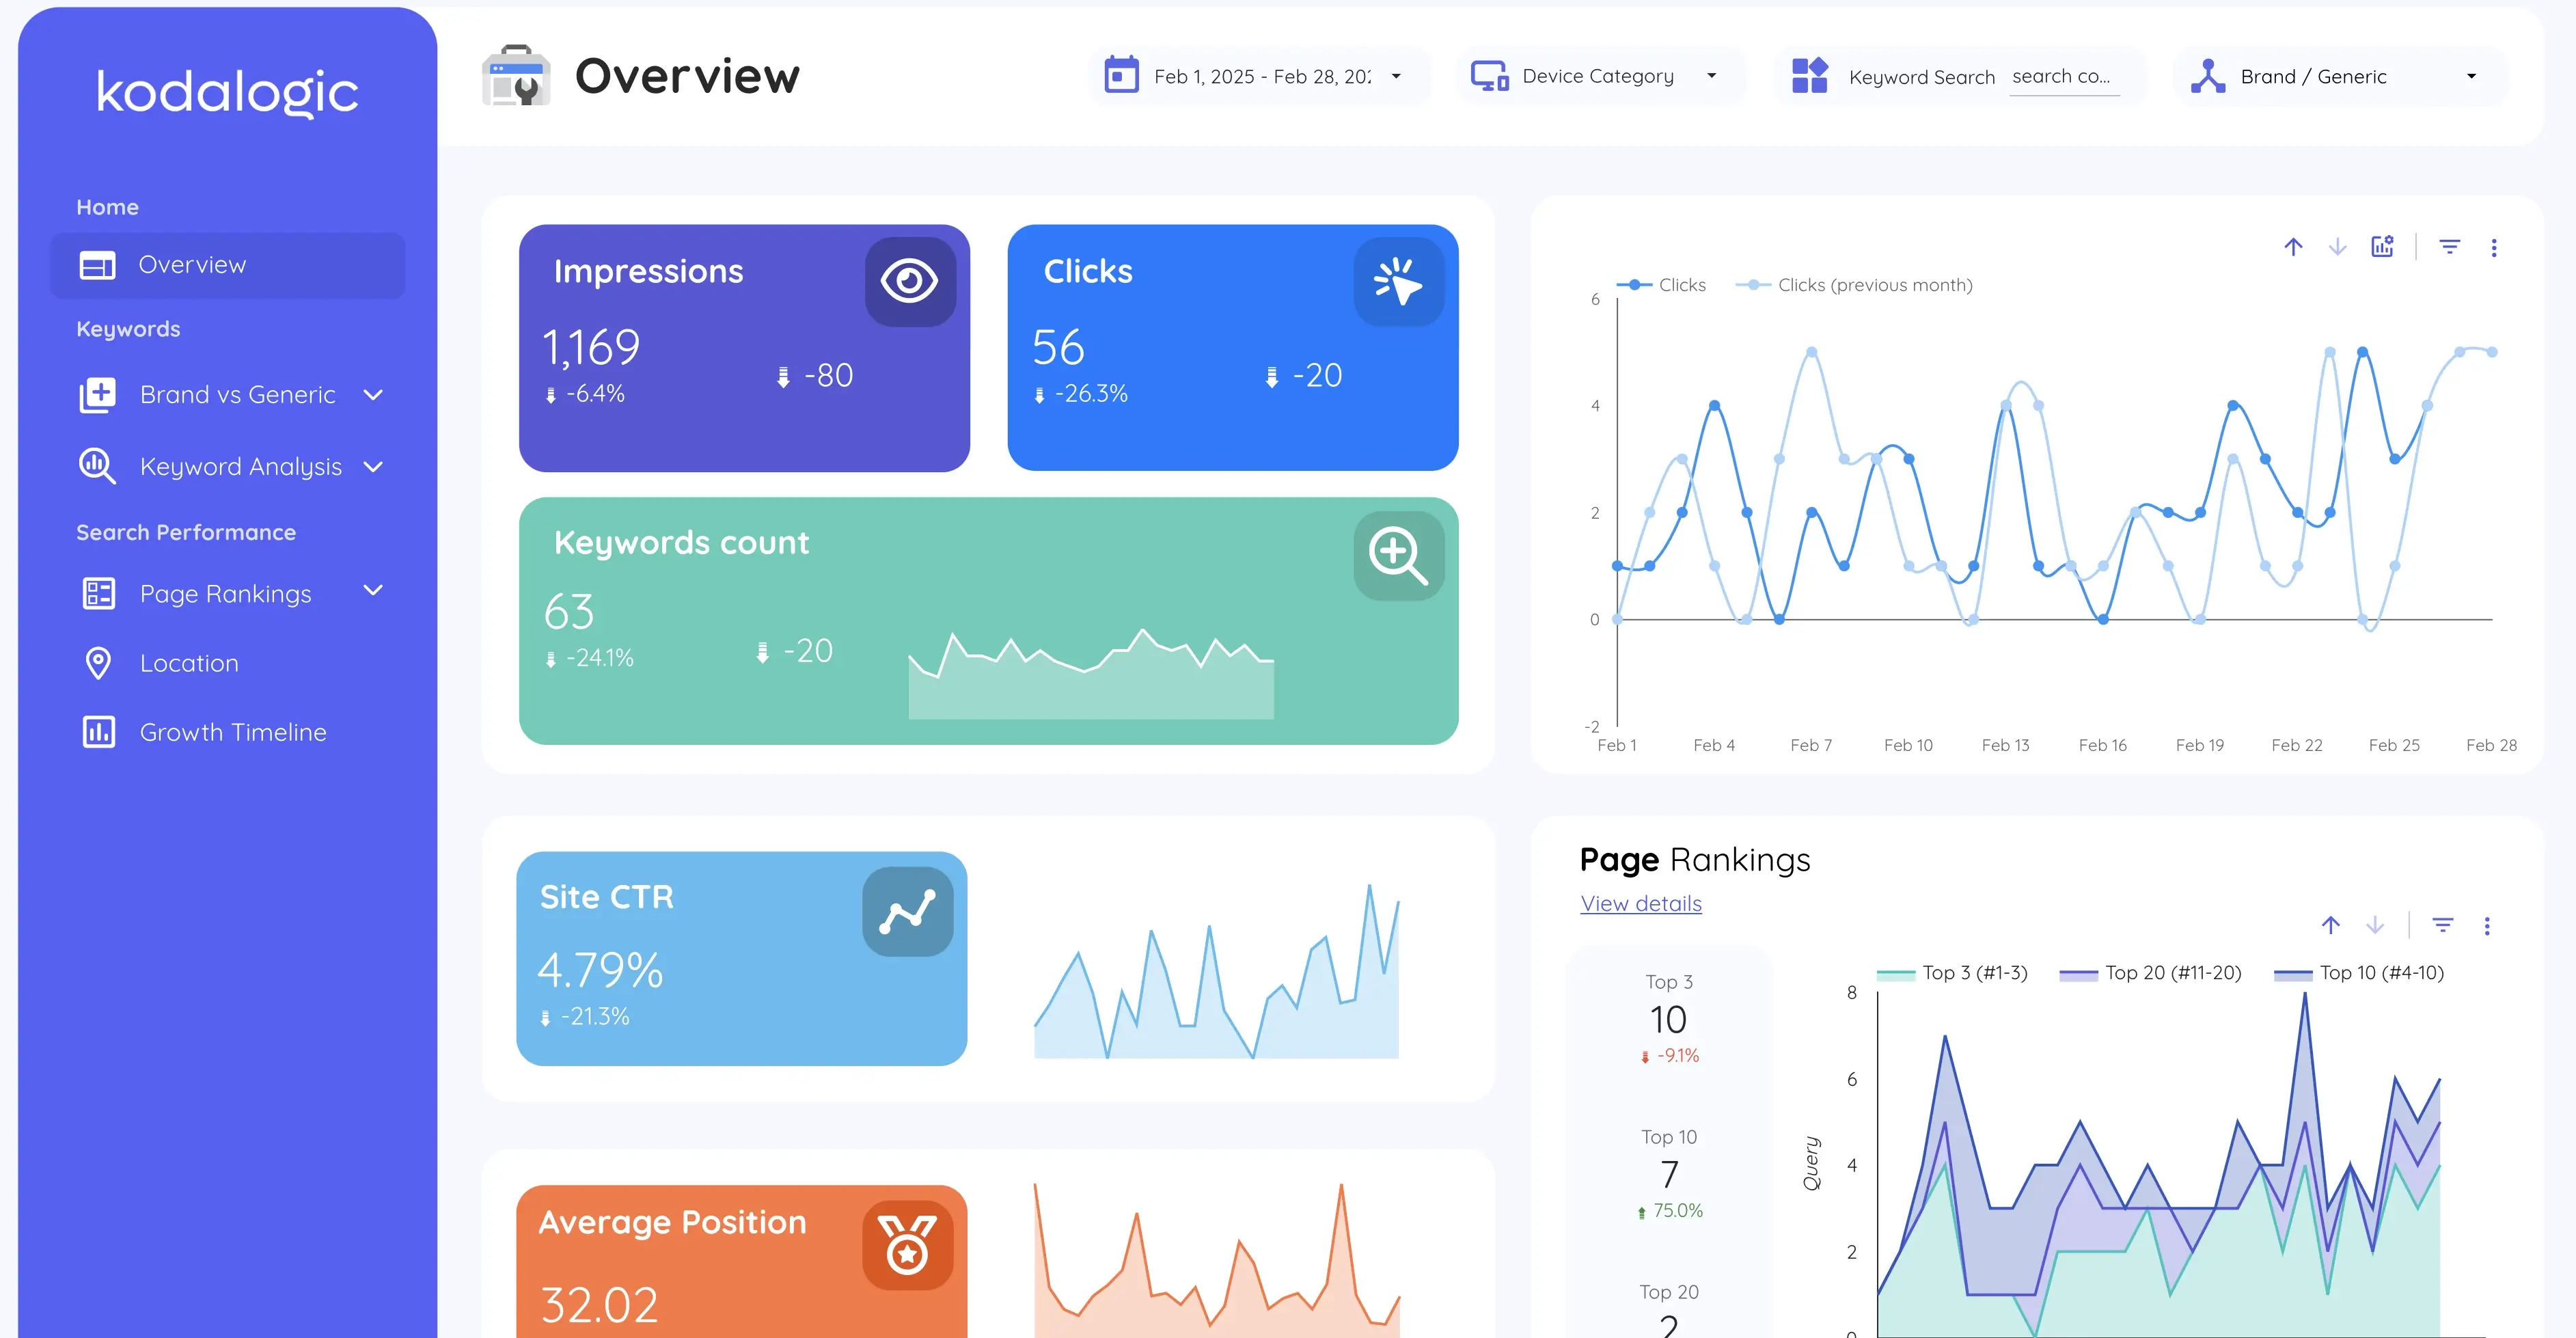The image size is (2576, 1338).
Task: Click the Keywords count value 63
Action: tap(569, 611)
